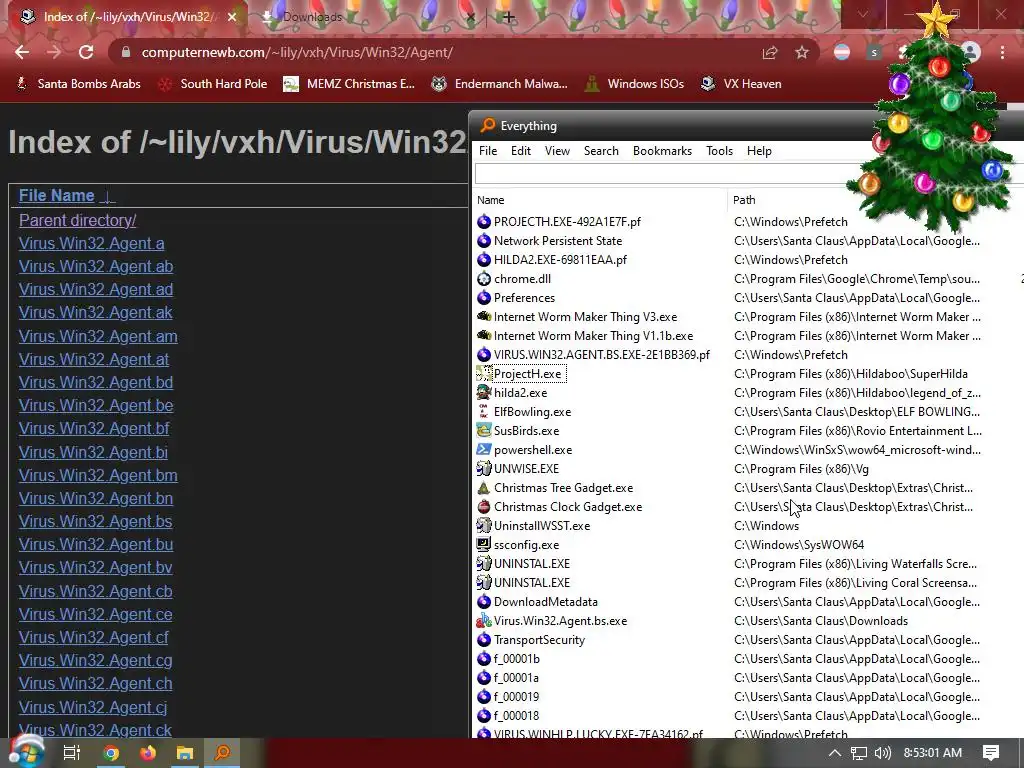Open Firefox from the taskbar
The height and width of the screenshot is (768, 1024).
click(148, 753)
